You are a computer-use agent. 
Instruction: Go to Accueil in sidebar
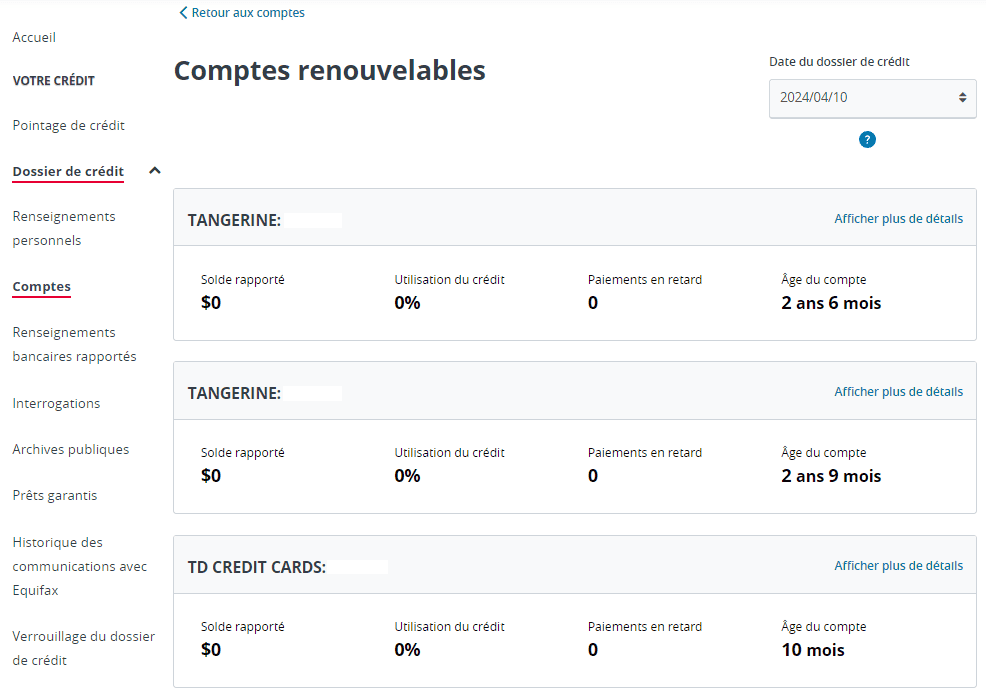[34, 37]
